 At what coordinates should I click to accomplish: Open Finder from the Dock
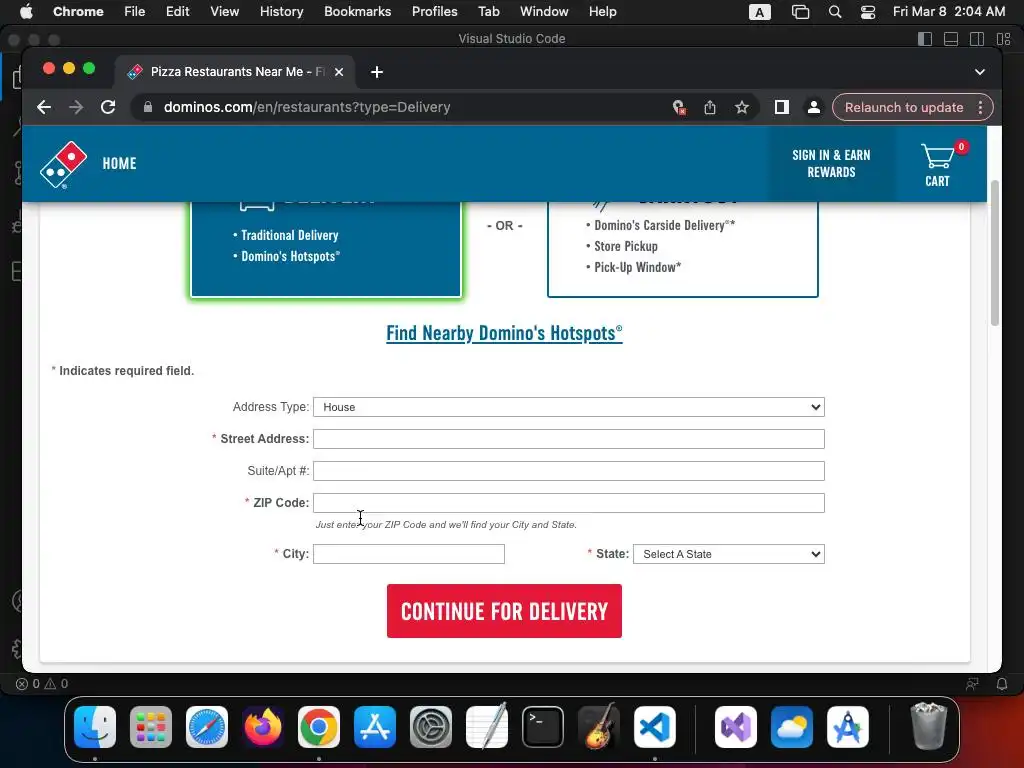(x=95, y=727)
